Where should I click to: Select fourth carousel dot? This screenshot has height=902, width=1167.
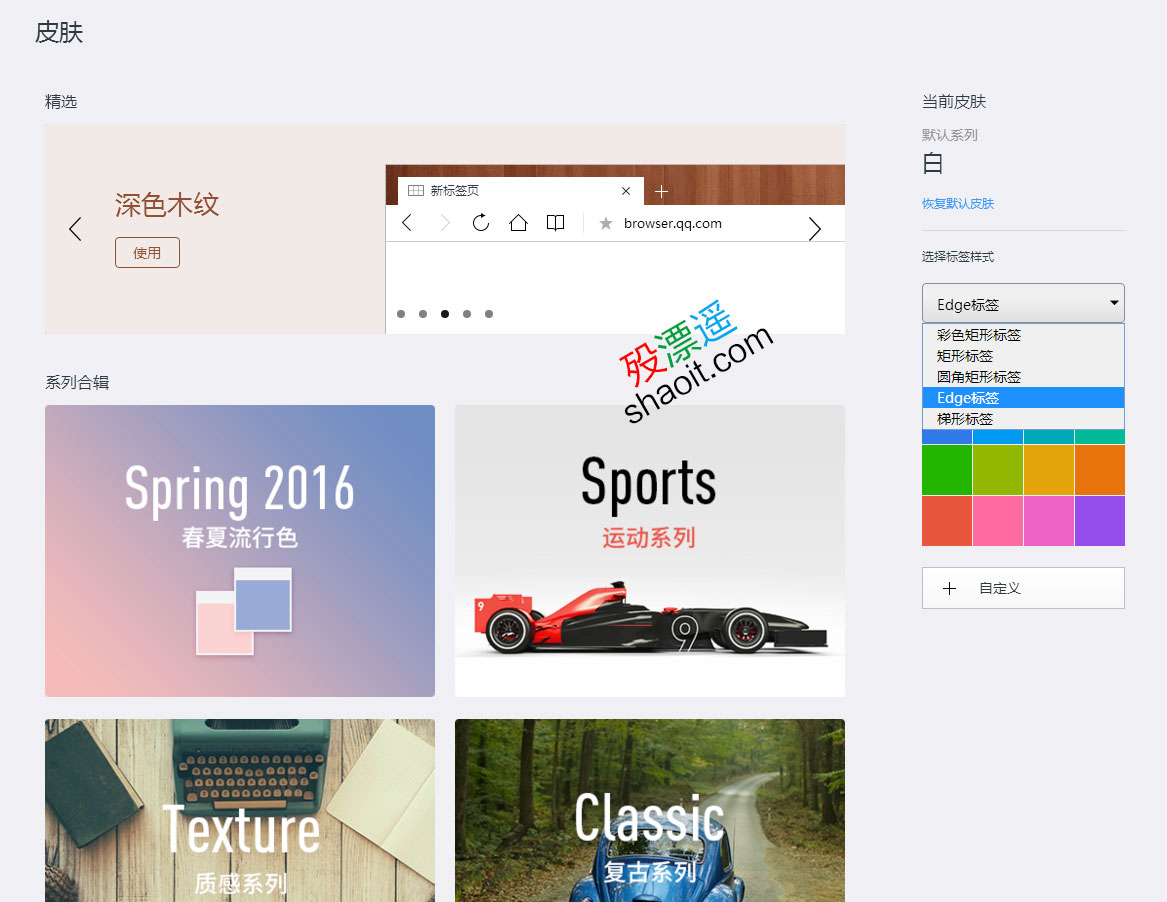(x=467, y=314)
